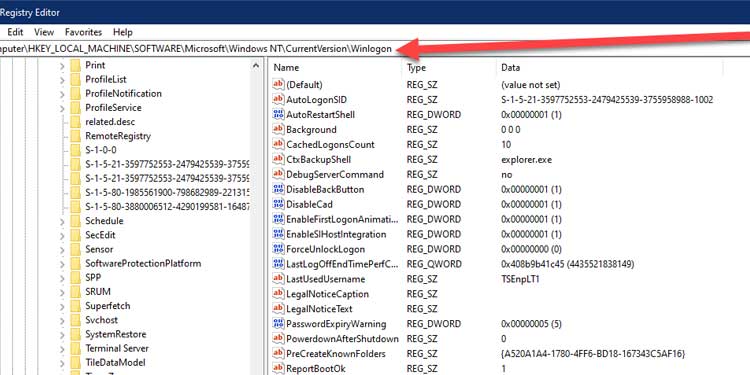Expand the Sensor key
The height and width of the screenshot is (375, 750).
(x=62, y=250)
